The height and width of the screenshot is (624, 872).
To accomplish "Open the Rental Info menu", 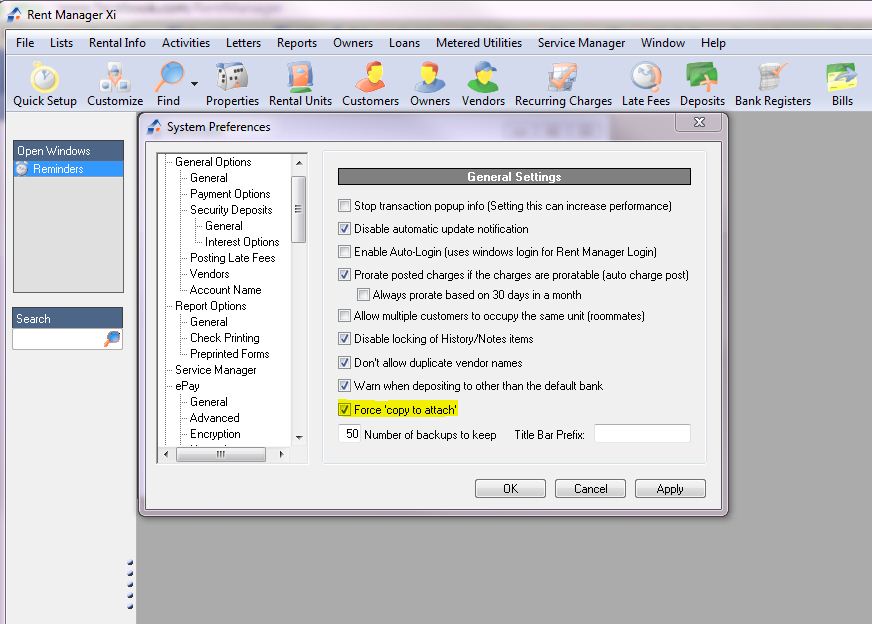I will (117, 43).
